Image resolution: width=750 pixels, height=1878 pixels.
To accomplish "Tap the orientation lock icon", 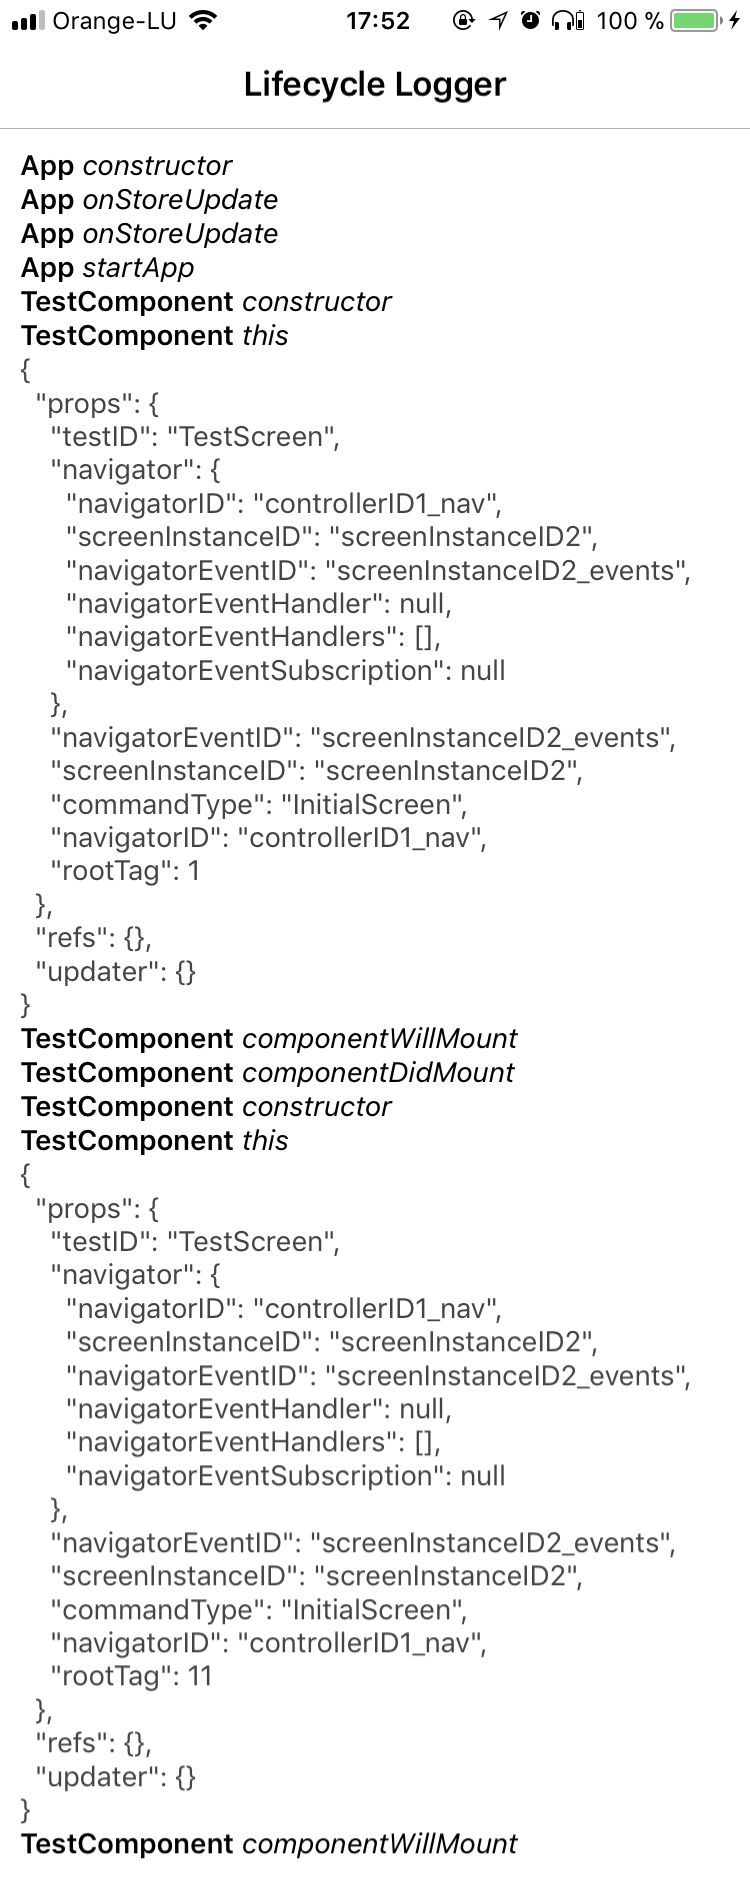I will [462, 20].
